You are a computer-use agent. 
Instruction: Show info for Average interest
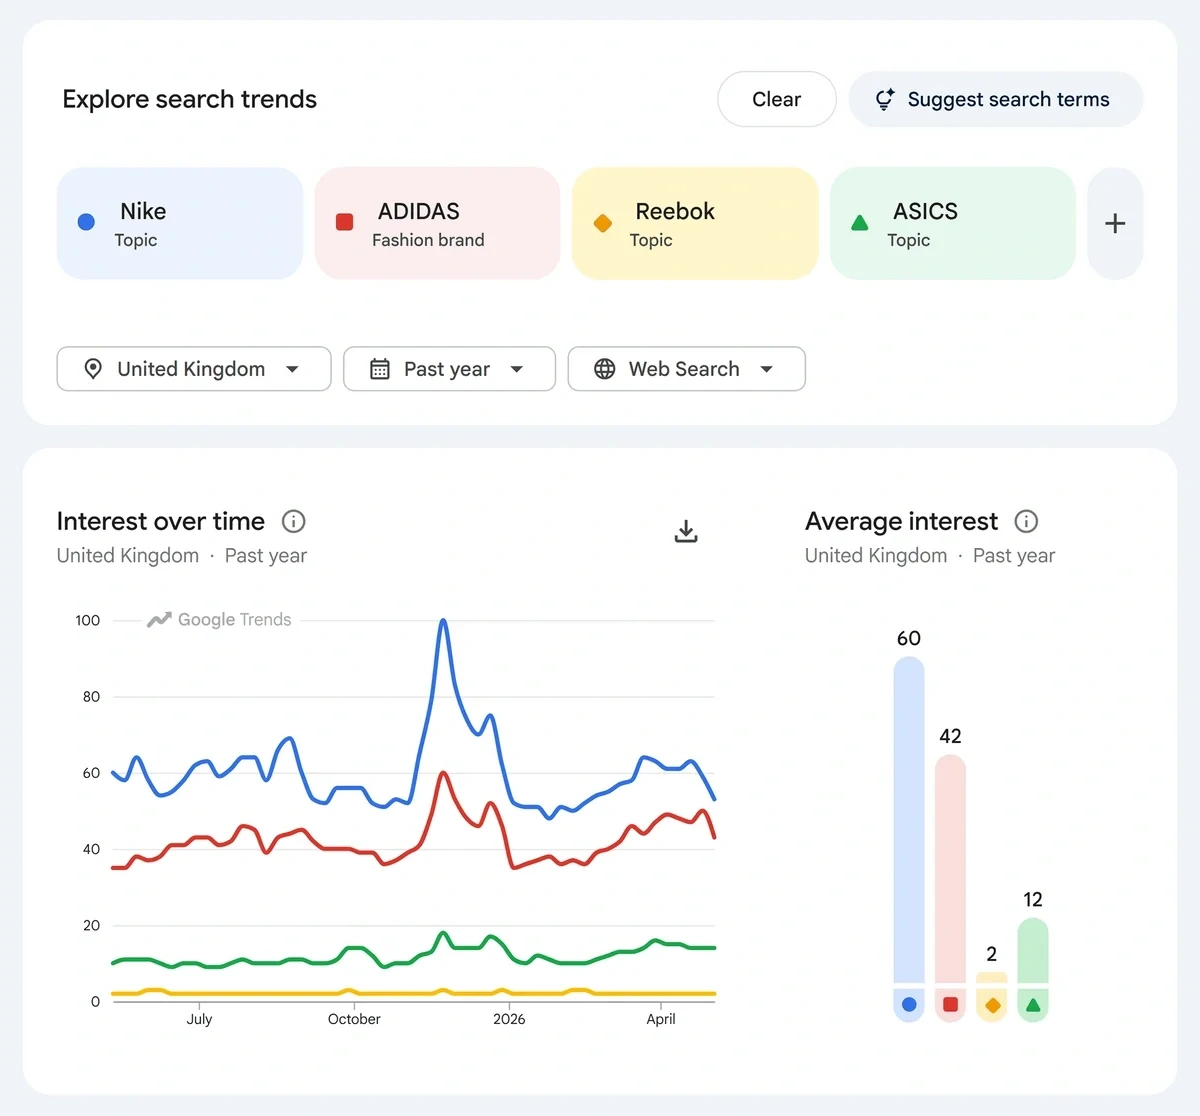tap(1026, 521)
